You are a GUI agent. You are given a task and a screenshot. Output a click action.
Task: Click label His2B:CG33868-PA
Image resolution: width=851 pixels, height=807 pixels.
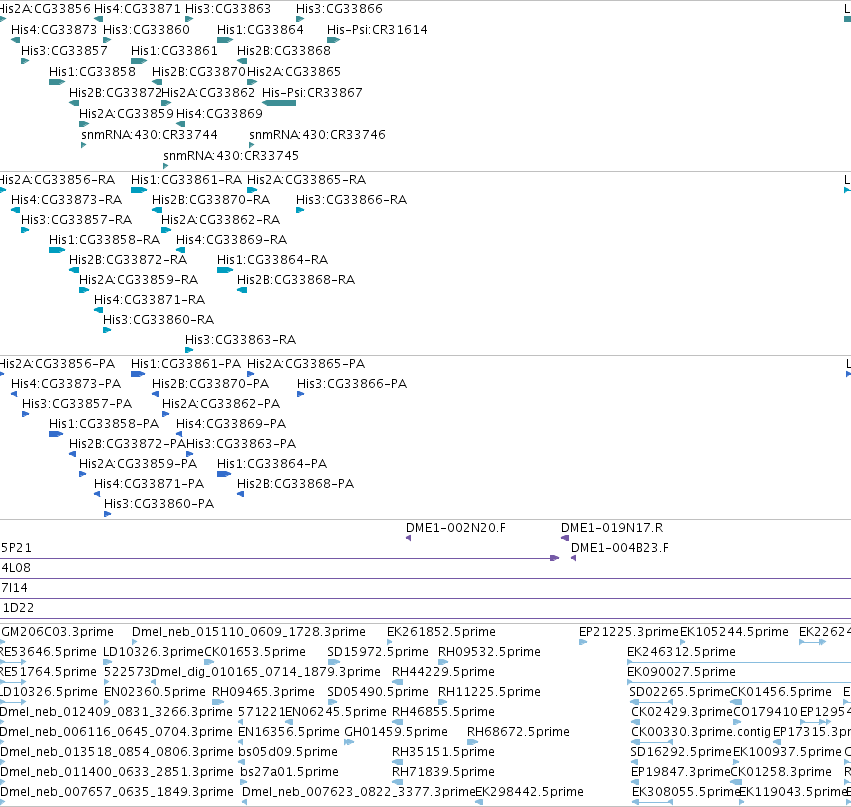[296, 484]
